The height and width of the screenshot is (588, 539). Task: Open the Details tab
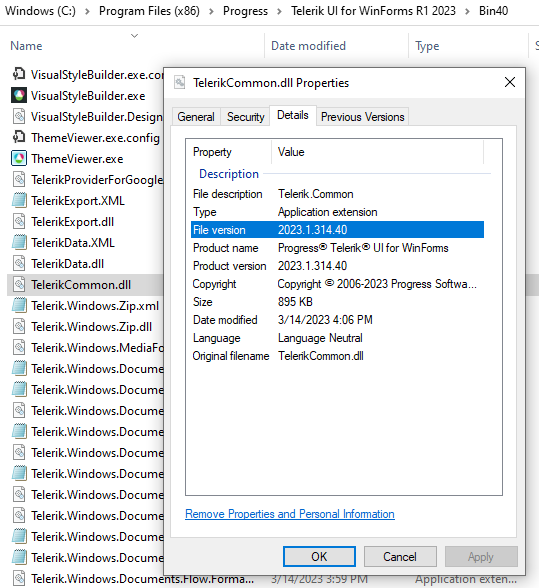(x=293, y=115)
